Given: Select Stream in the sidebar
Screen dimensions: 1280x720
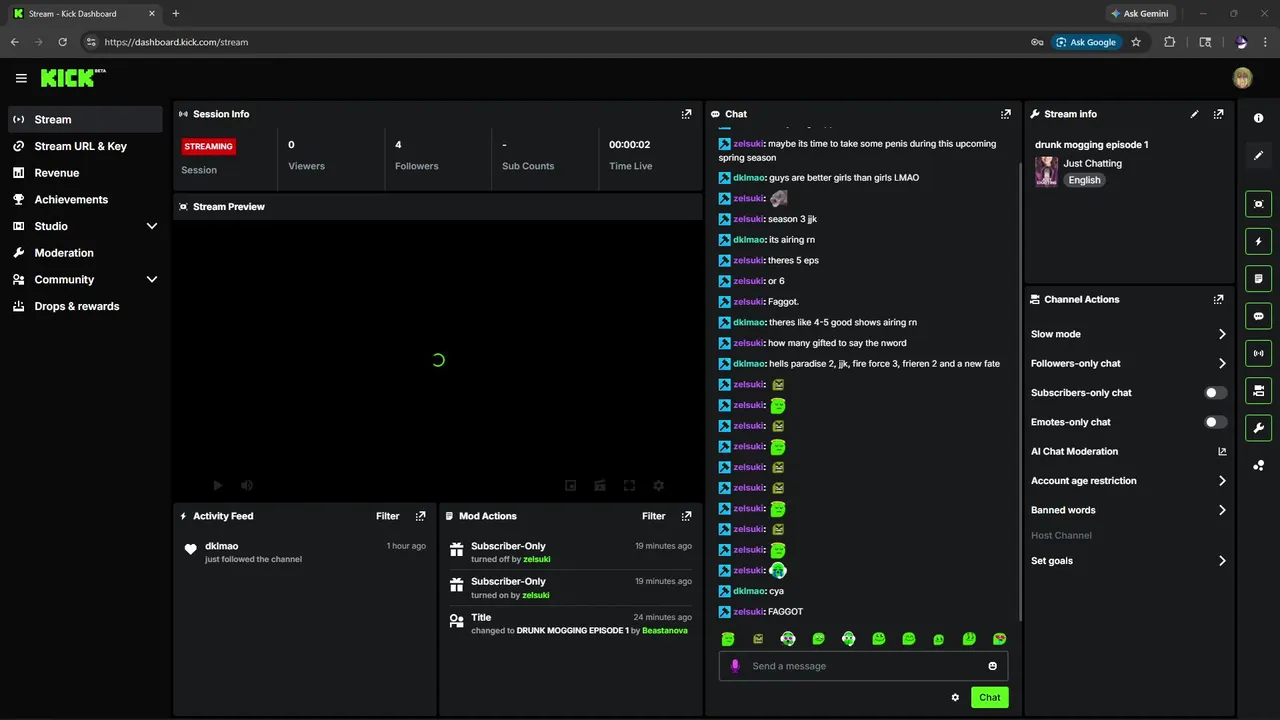Looking at the screenshot, I should point(85,119).
